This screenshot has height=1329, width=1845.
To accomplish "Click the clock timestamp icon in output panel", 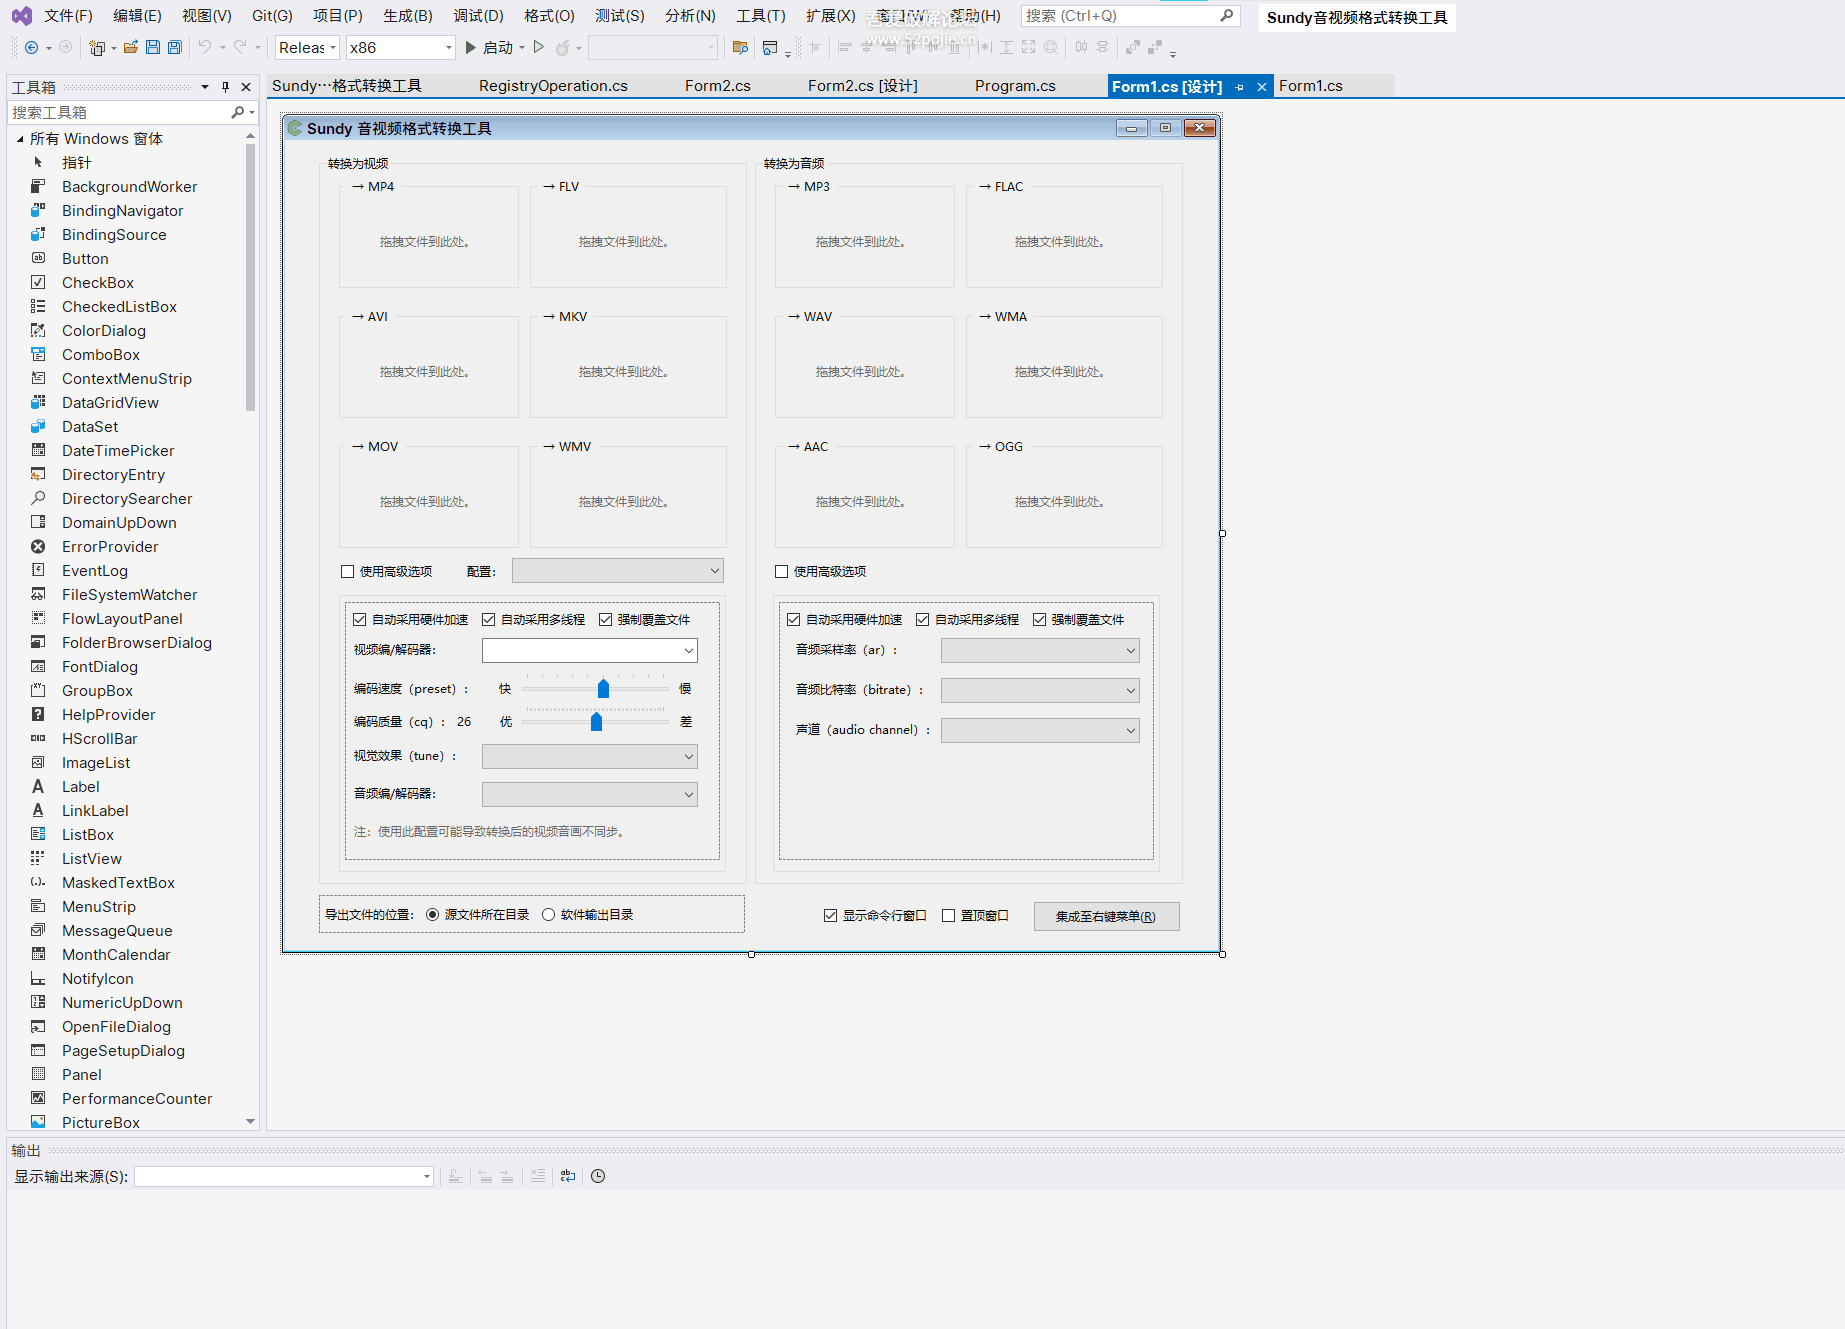I will (x=598, y=1176).
